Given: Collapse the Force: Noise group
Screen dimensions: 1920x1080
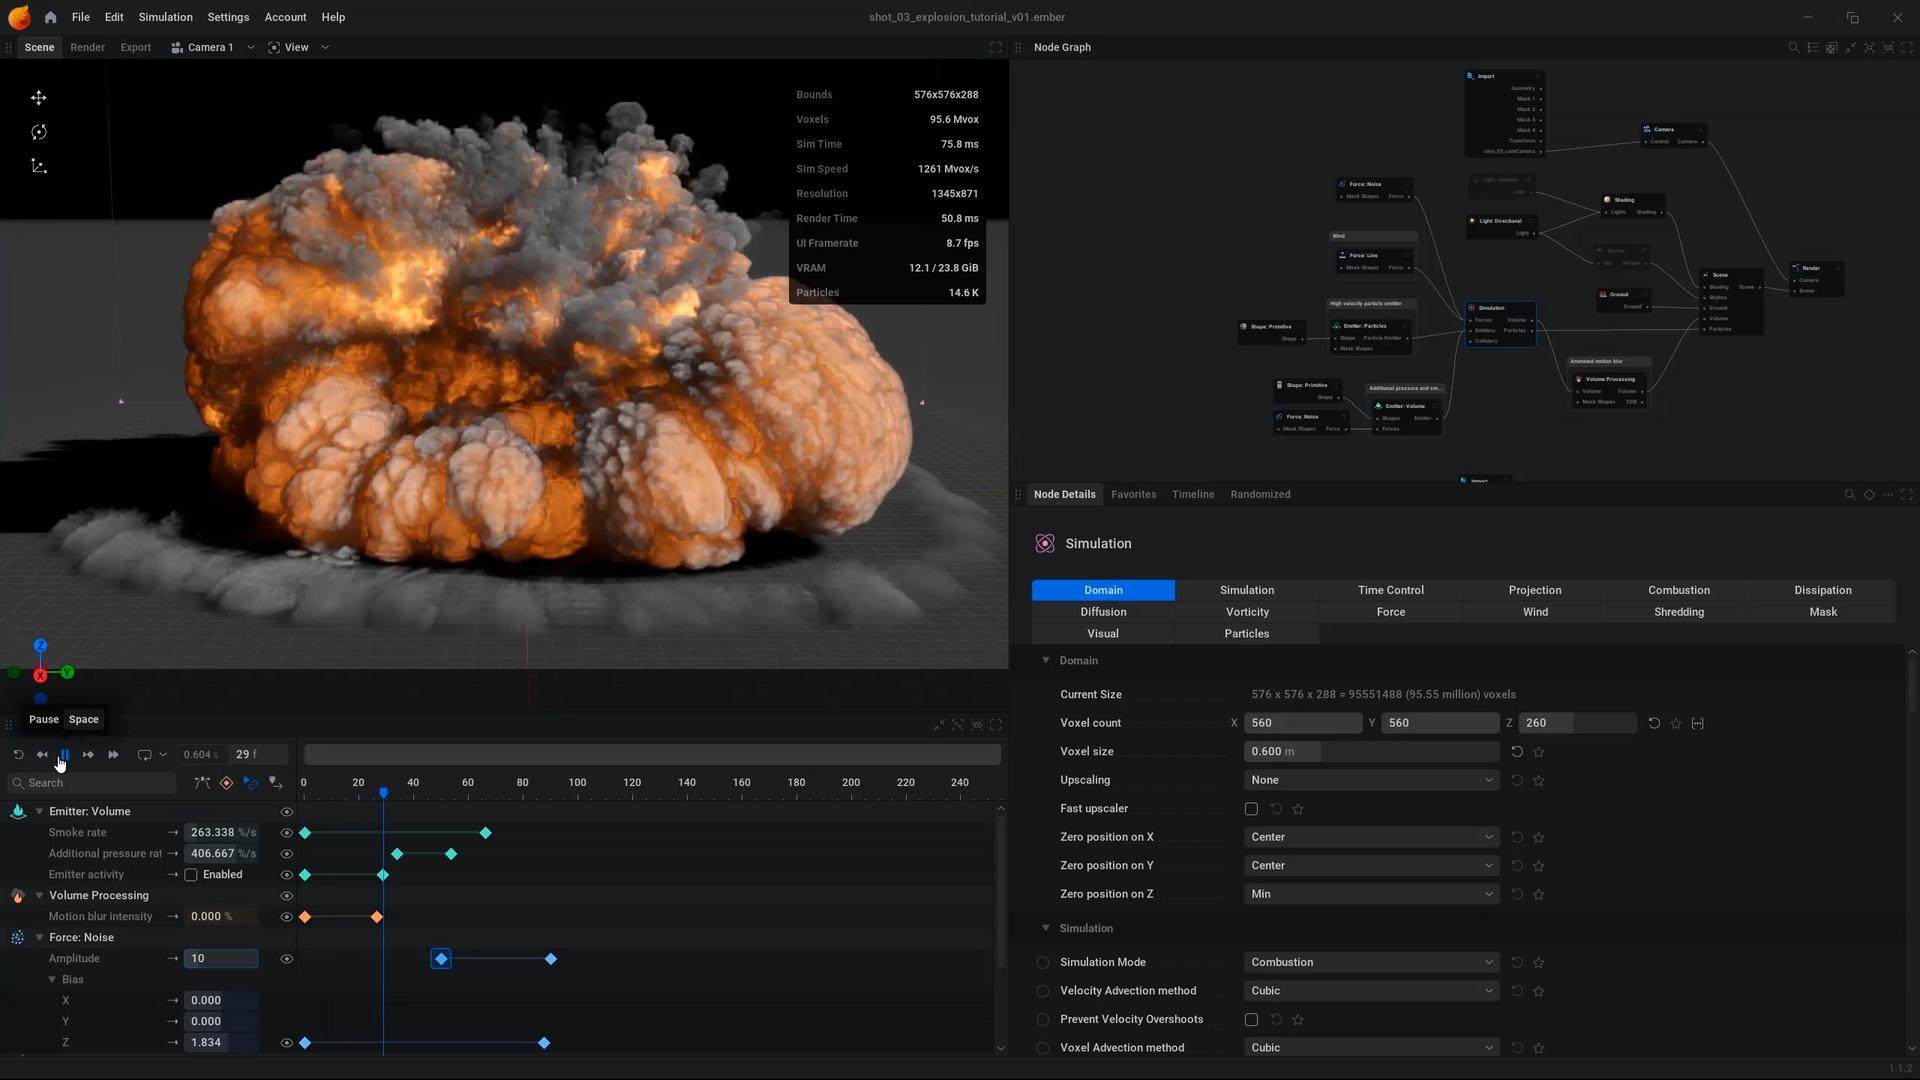Looking at the screenshot, I should (x=39, y=938).
